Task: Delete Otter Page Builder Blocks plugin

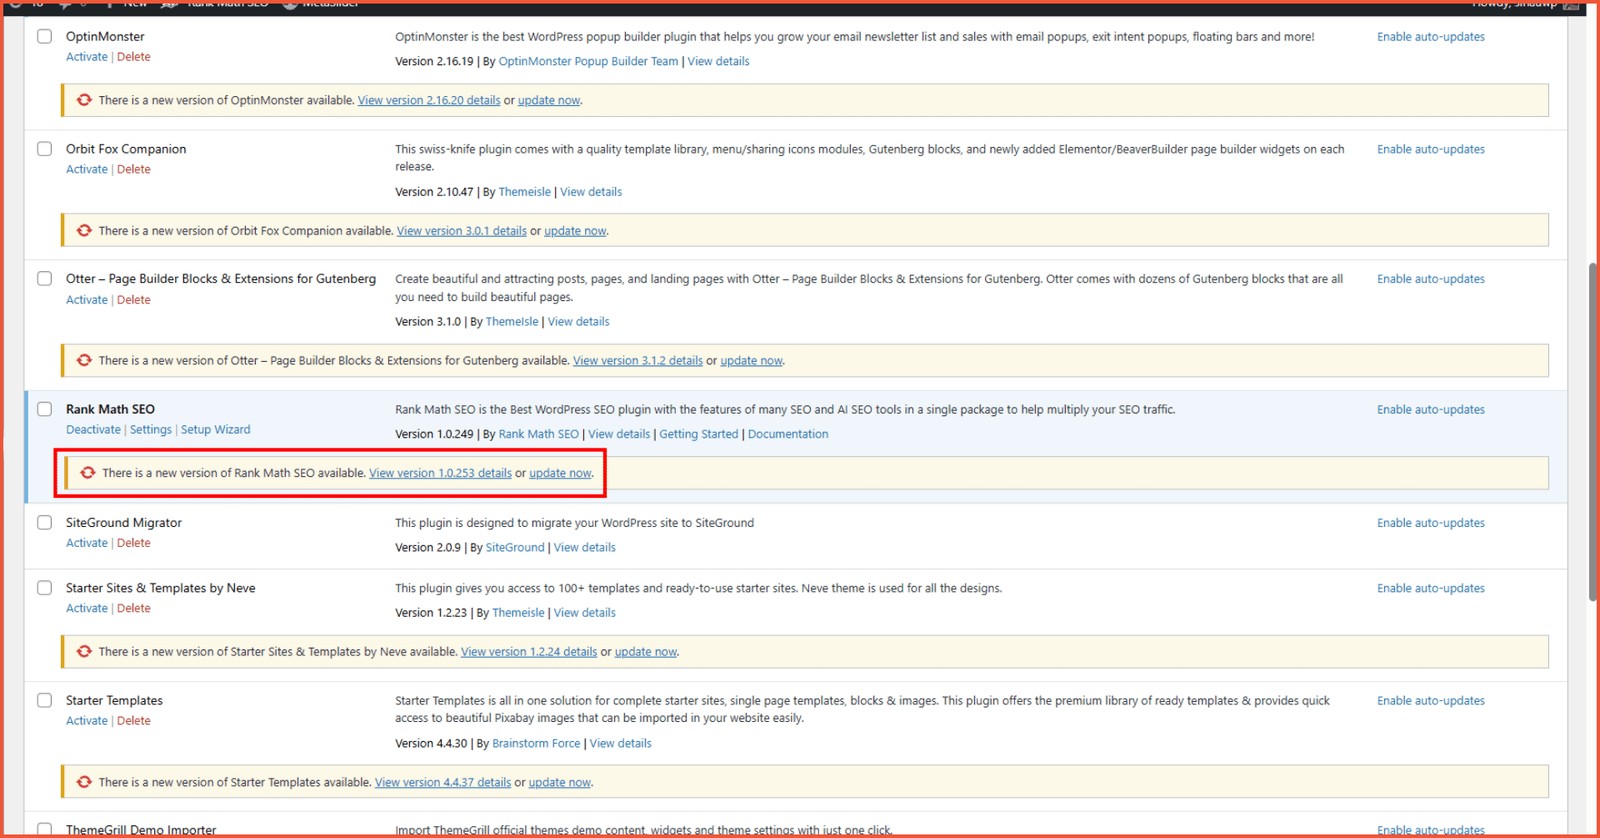Action: pyautogui.click(x=134, y=300)
